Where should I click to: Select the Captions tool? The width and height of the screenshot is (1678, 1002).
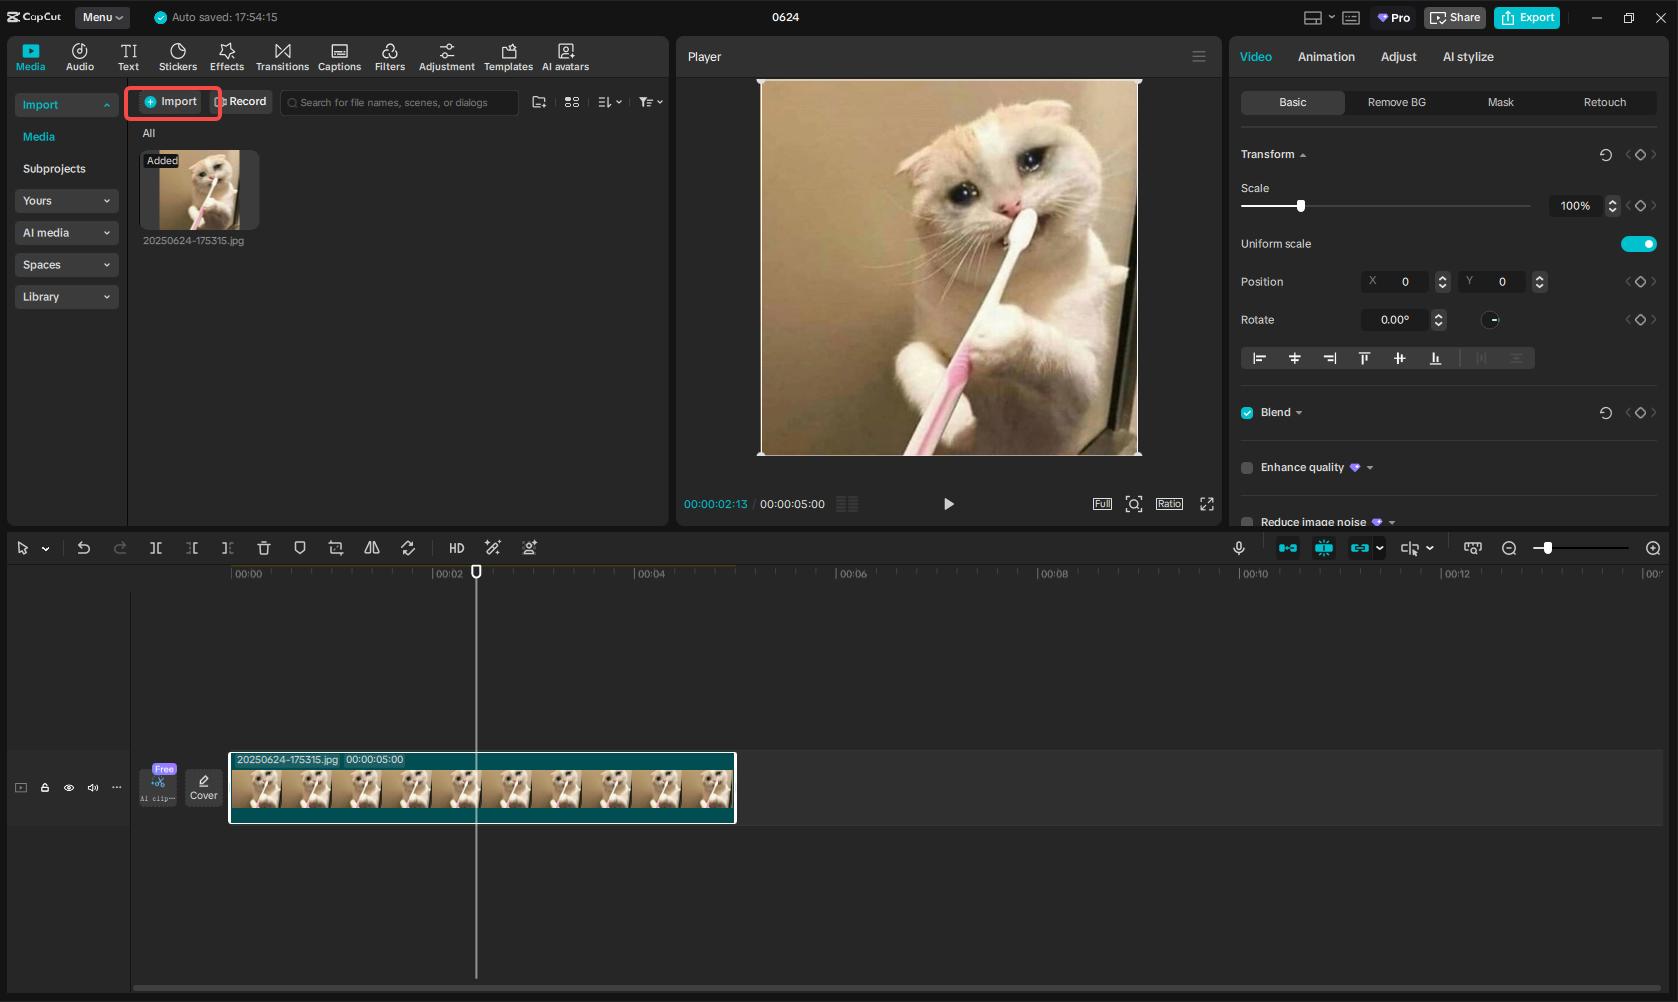click(339, 56)
